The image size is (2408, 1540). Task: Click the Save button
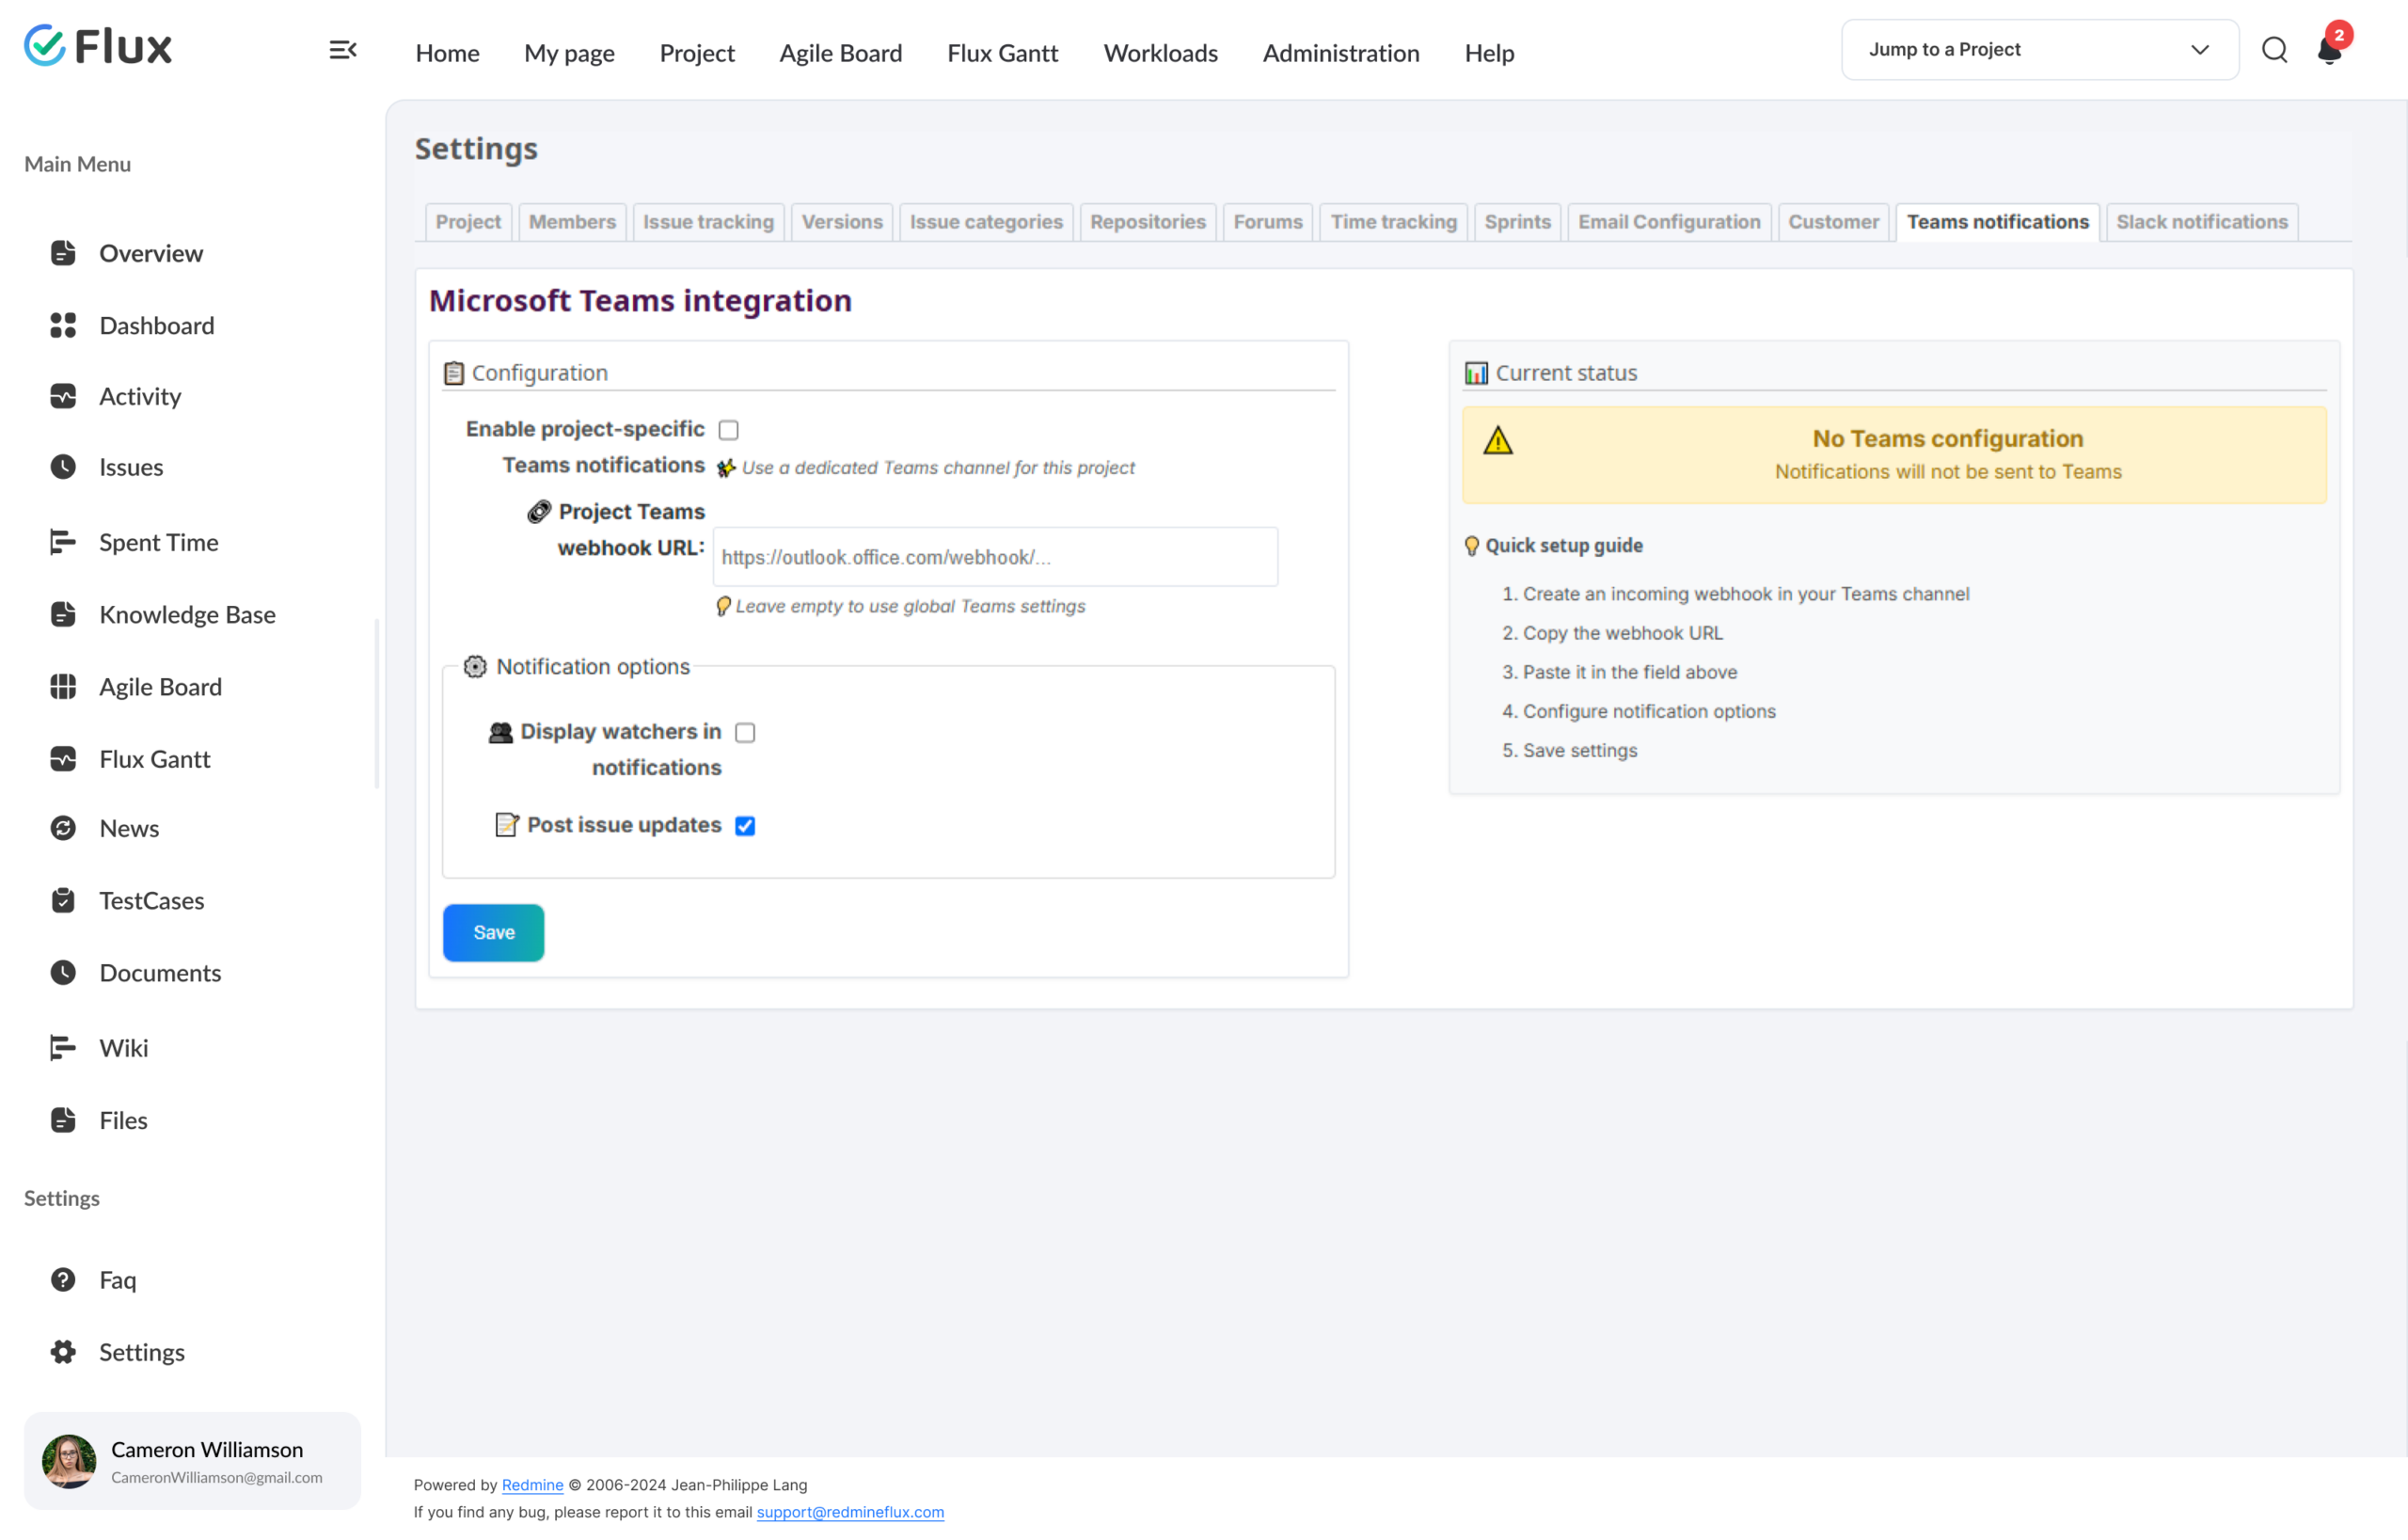(x=493, y=932)
